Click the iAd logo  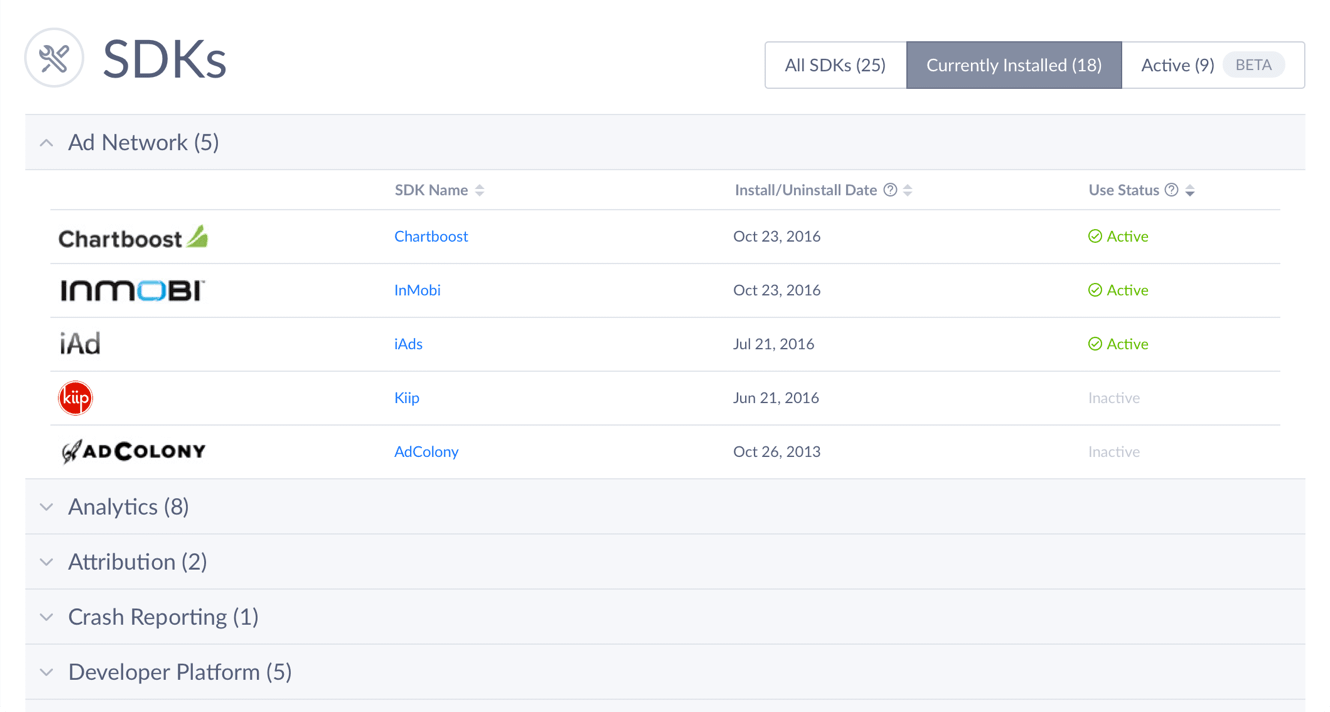80,344
